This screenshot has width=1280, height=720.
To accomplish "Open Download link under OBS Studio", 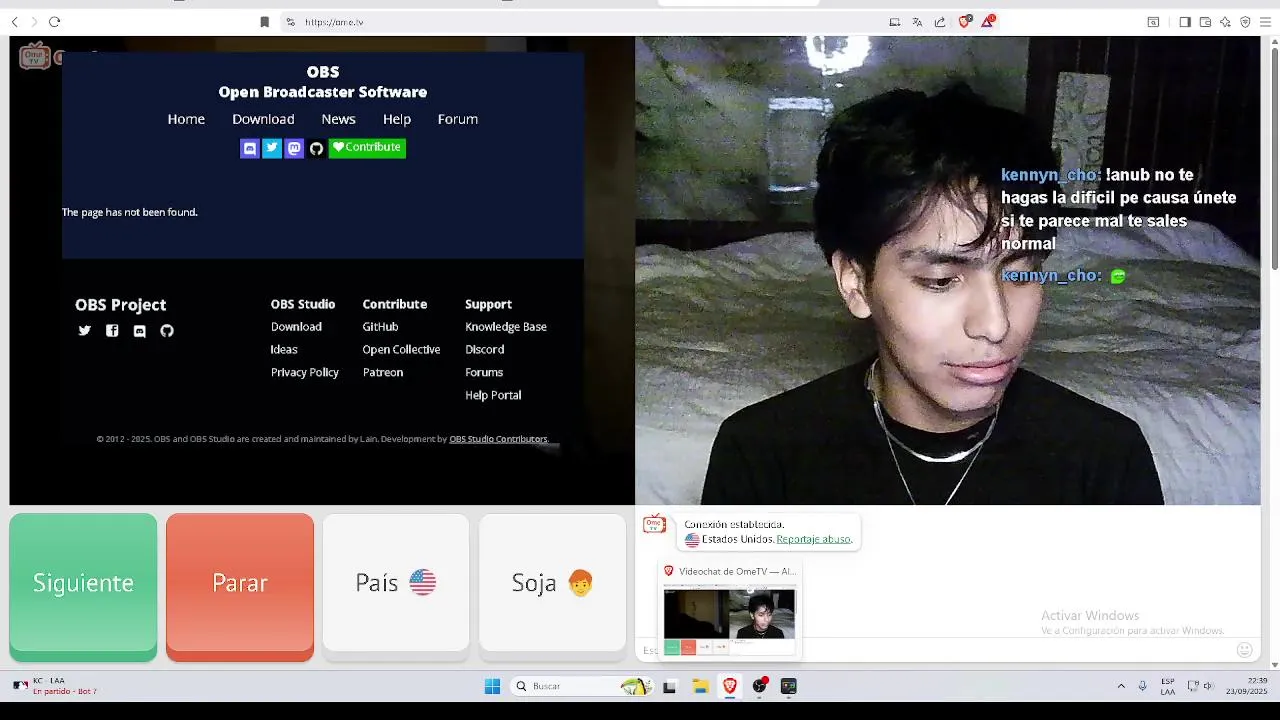I will click(x=296, y=327).
